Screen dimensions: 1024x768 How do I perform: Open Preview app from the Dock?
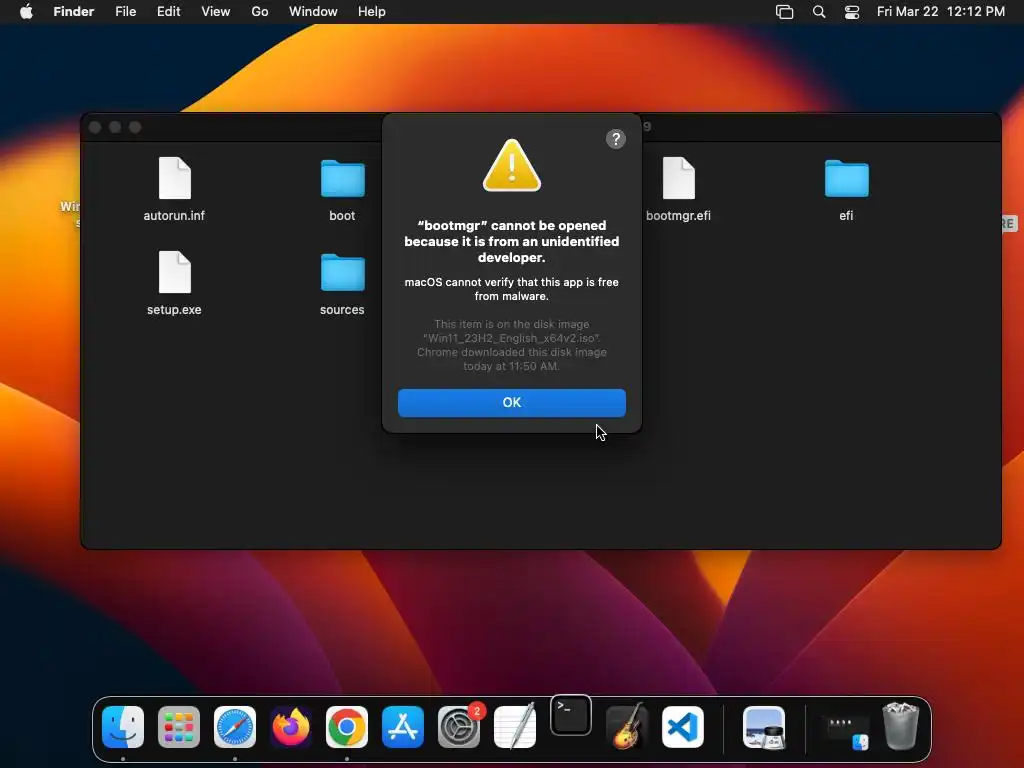(764, 726)
